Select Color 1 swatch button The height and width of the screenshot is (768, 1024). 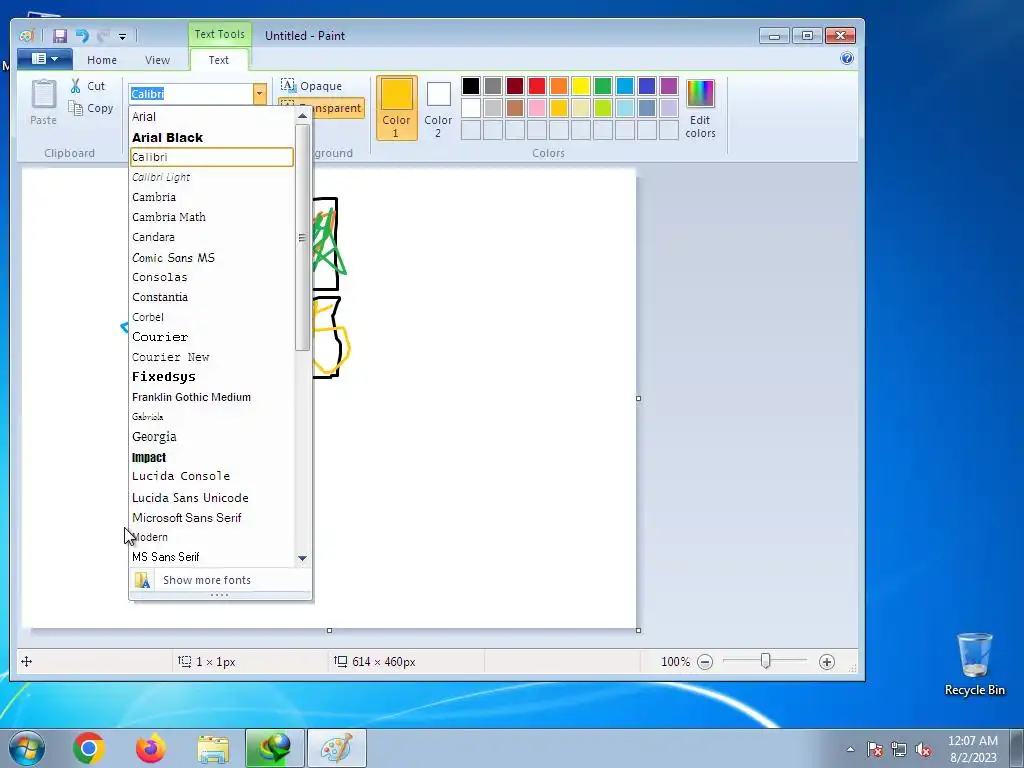click(396, 108)
